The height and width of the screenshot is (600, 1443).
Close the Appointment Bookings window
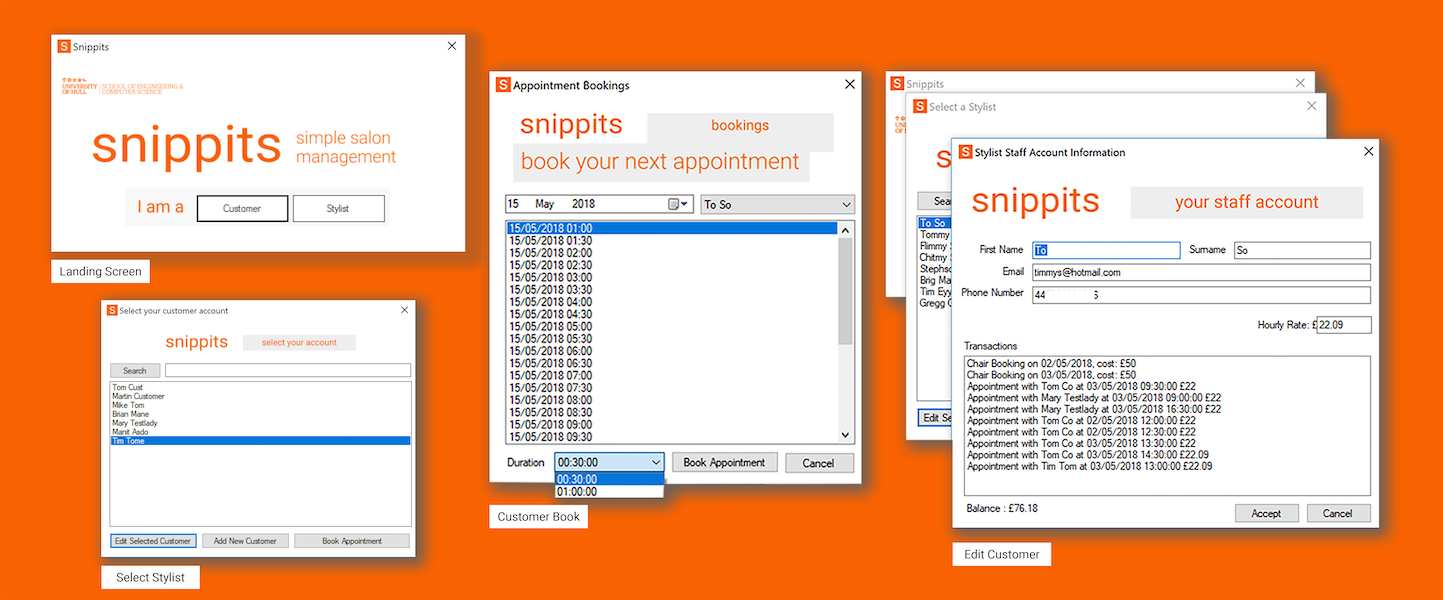click(x=850, y=85)
